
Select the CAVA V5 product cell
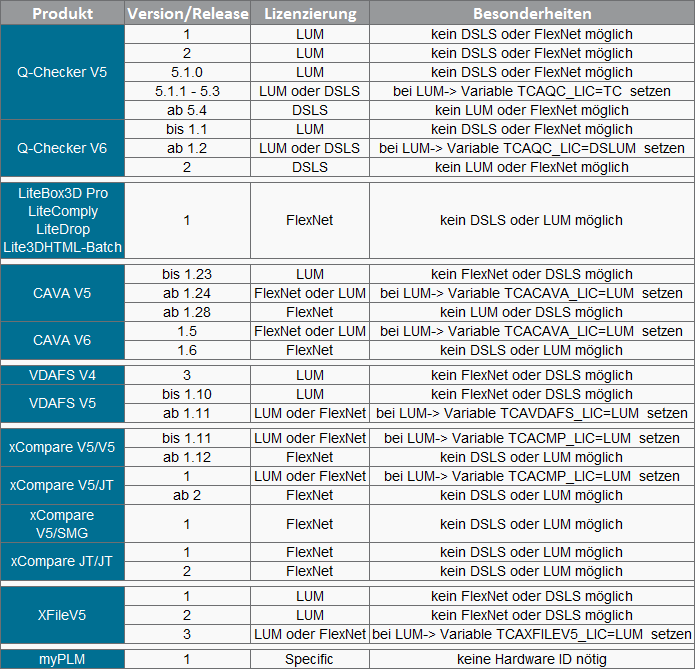(62, 293)
